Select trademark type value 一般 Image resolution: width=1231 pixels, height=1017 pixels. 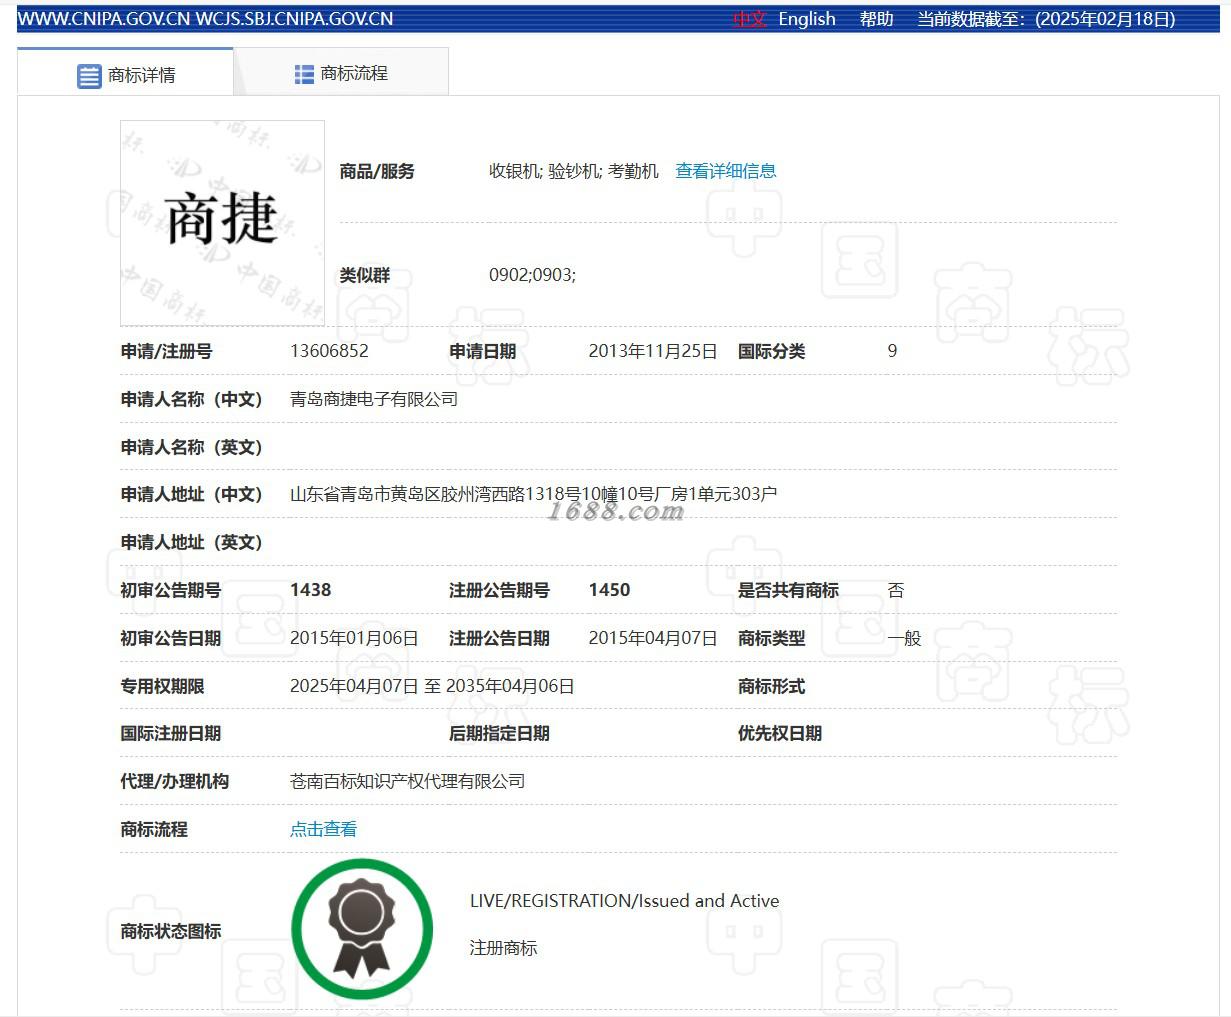(x=904, y=638)
